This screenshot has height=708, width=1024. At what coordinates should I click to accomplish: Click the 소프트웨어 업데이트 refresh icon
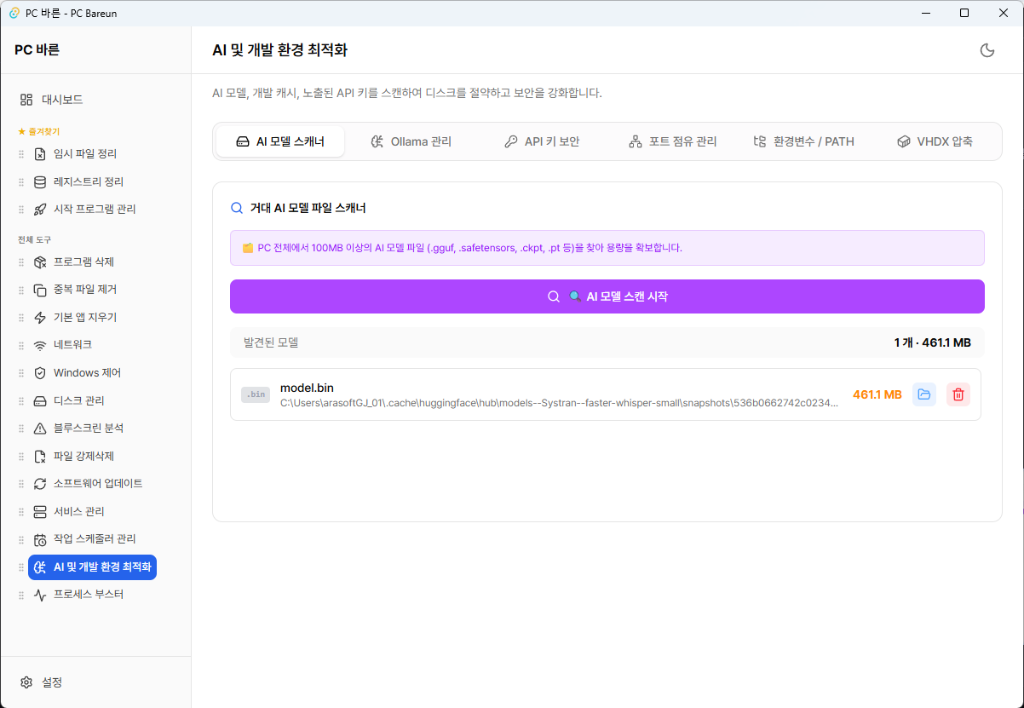[x=40, y=483]
